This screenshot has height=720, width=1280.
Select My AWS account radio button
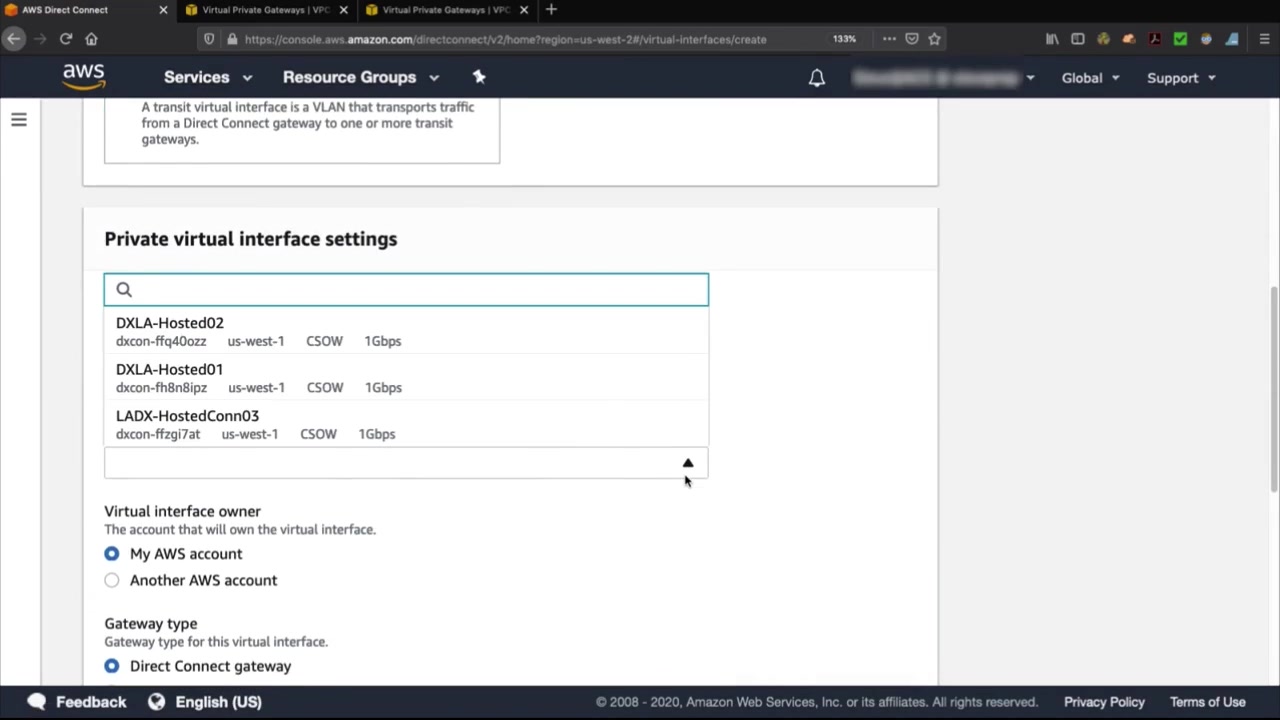(x=112, y=554)
